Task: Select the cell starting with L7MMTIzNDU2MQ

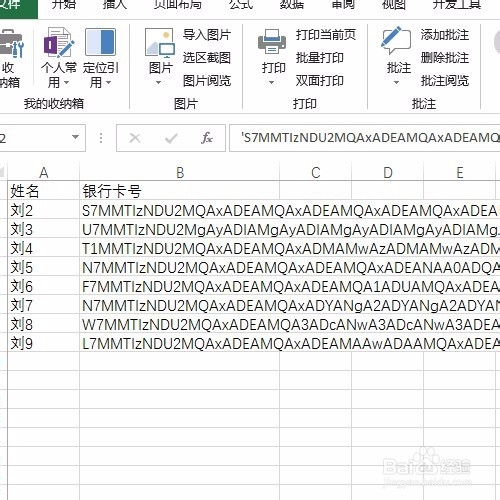Action: click(x=180, y=343)
